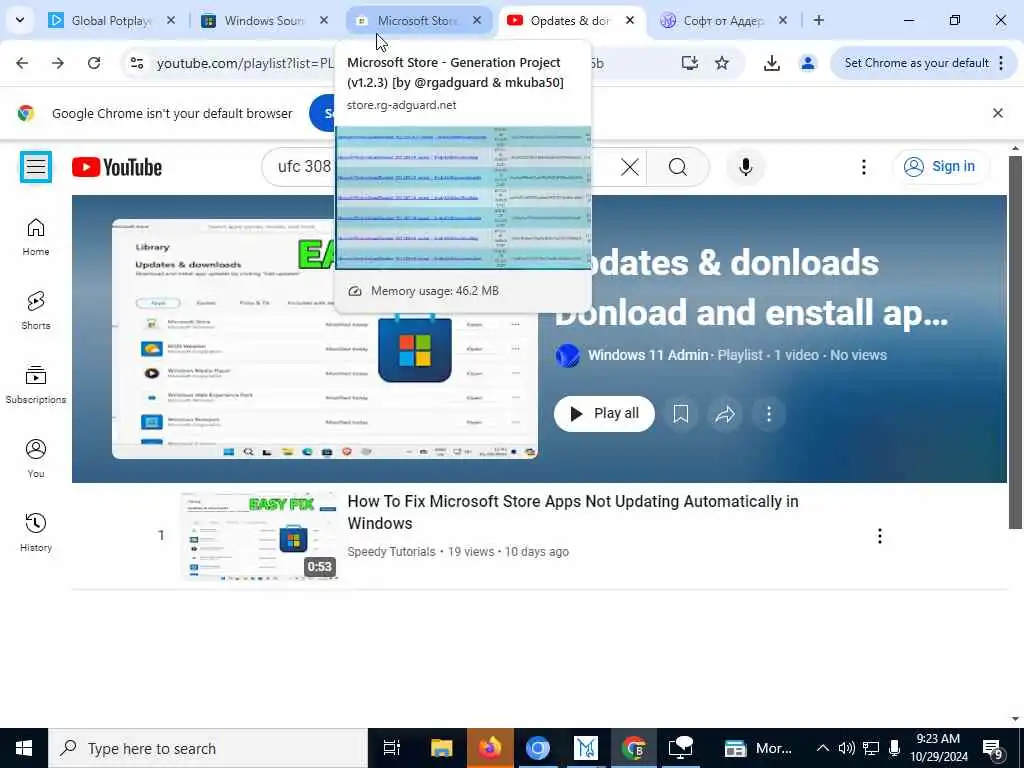Open YouTube settings three-dot menu

[x=863, y=167]
